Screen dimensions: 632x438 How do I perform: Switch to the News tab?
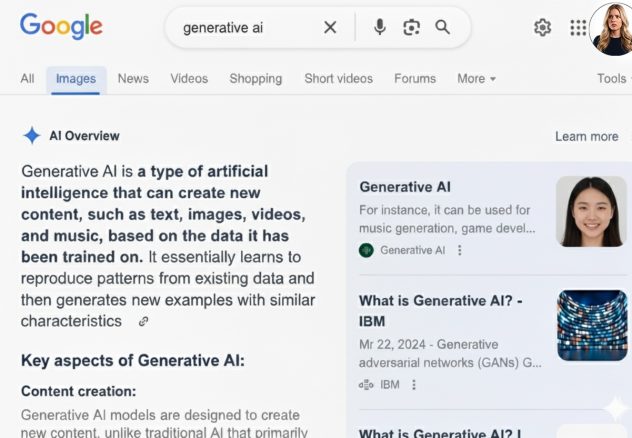[x=133, y=79]
